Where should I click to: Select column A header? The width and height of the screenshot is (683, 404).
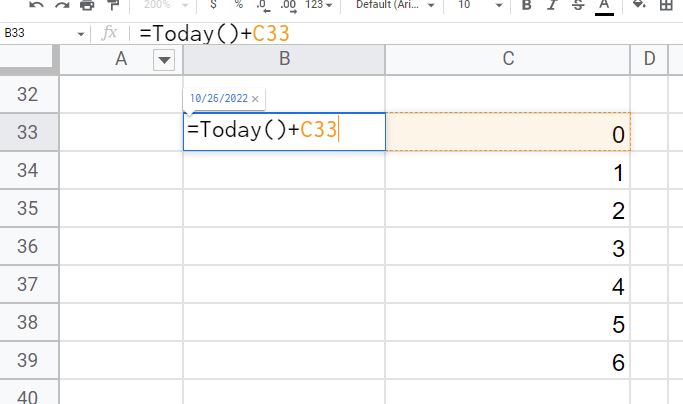(x=121, y=59)
